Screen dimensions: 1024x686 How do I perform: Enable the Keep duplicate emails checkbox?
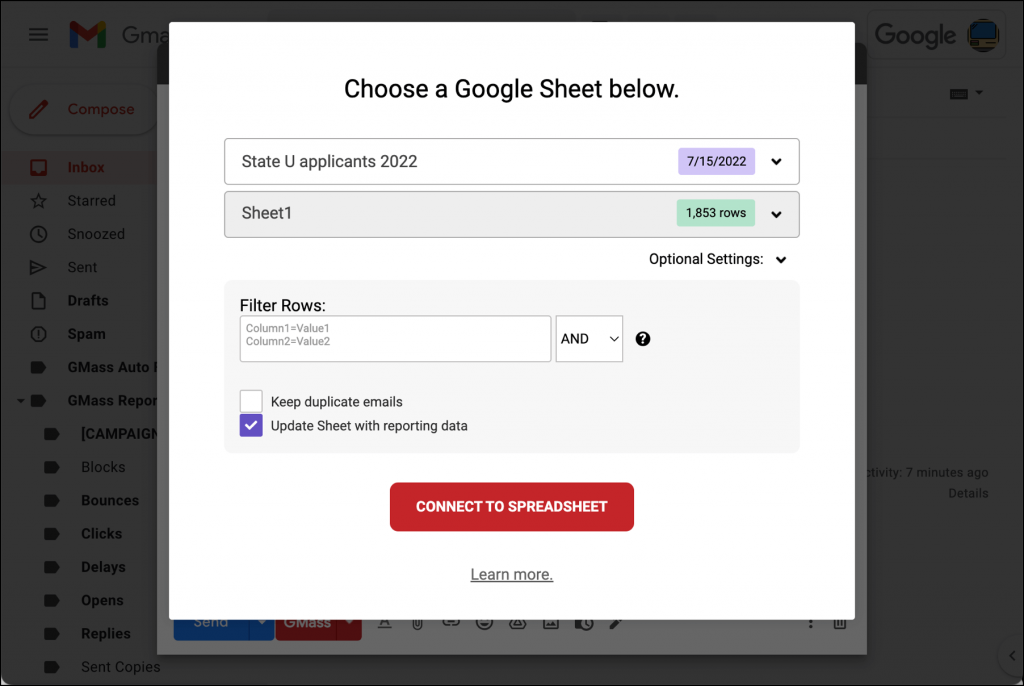(250, 401)
